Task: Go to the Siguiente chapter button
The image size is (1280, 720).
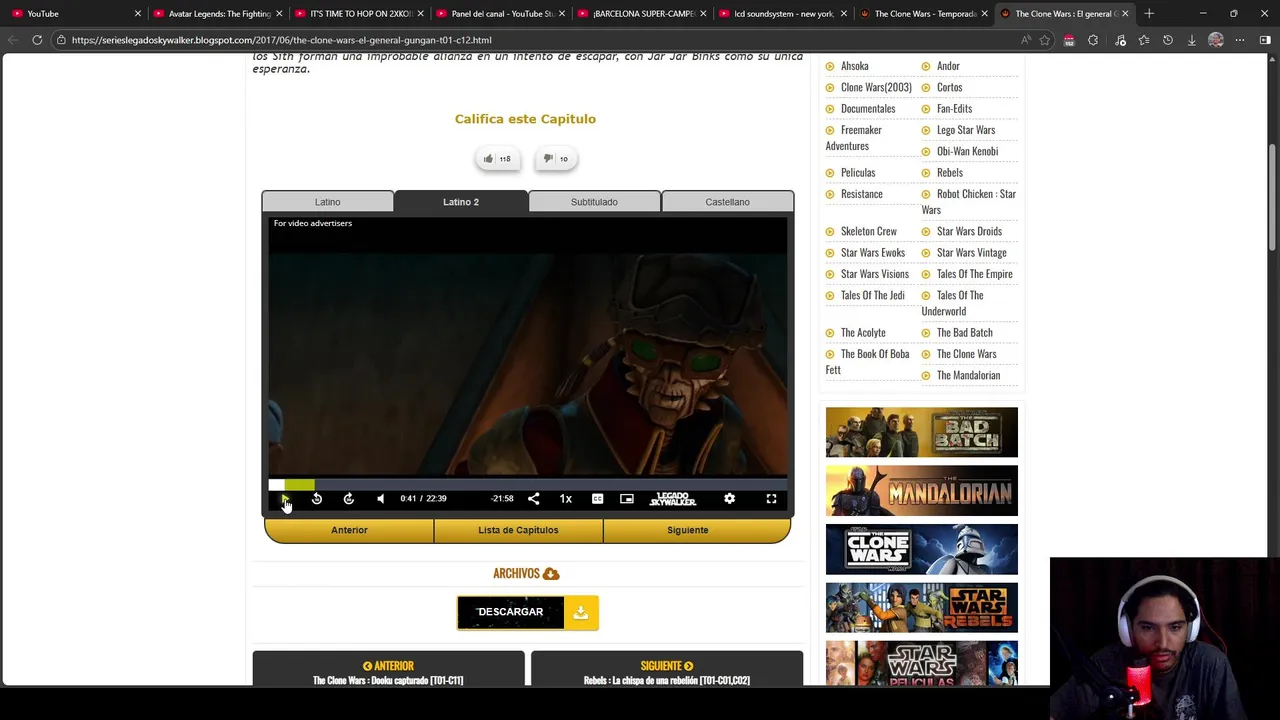Action: (x=688, y=530)
